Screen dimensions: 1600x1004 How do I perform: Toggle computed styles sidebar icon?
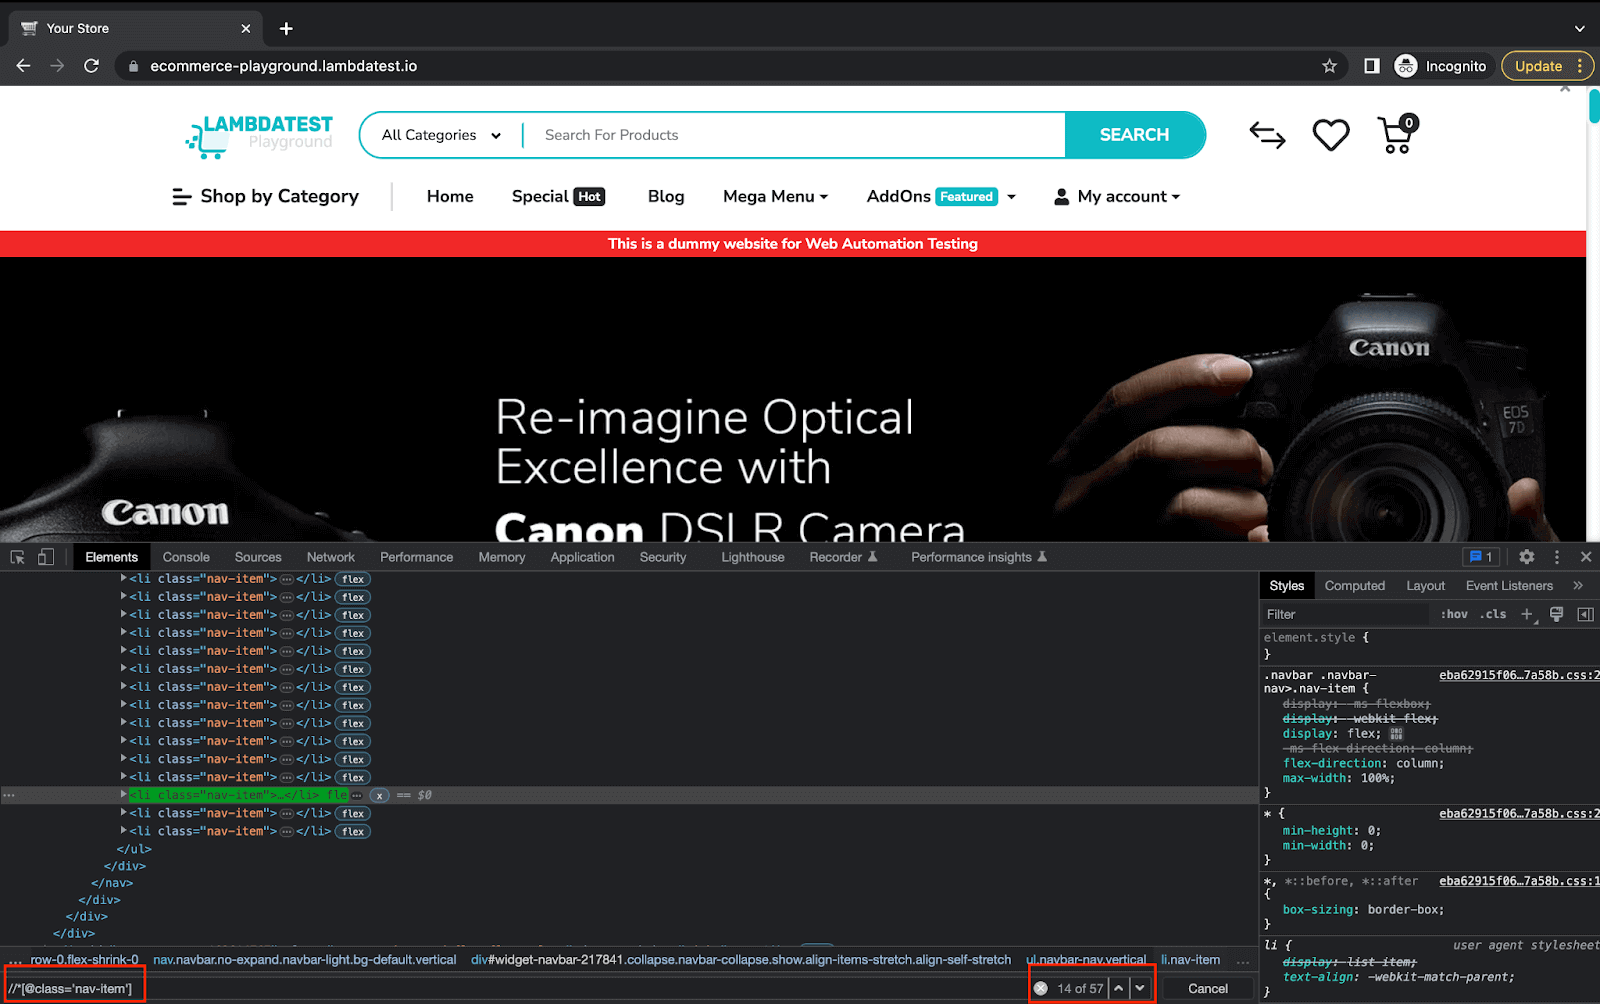1585,614
